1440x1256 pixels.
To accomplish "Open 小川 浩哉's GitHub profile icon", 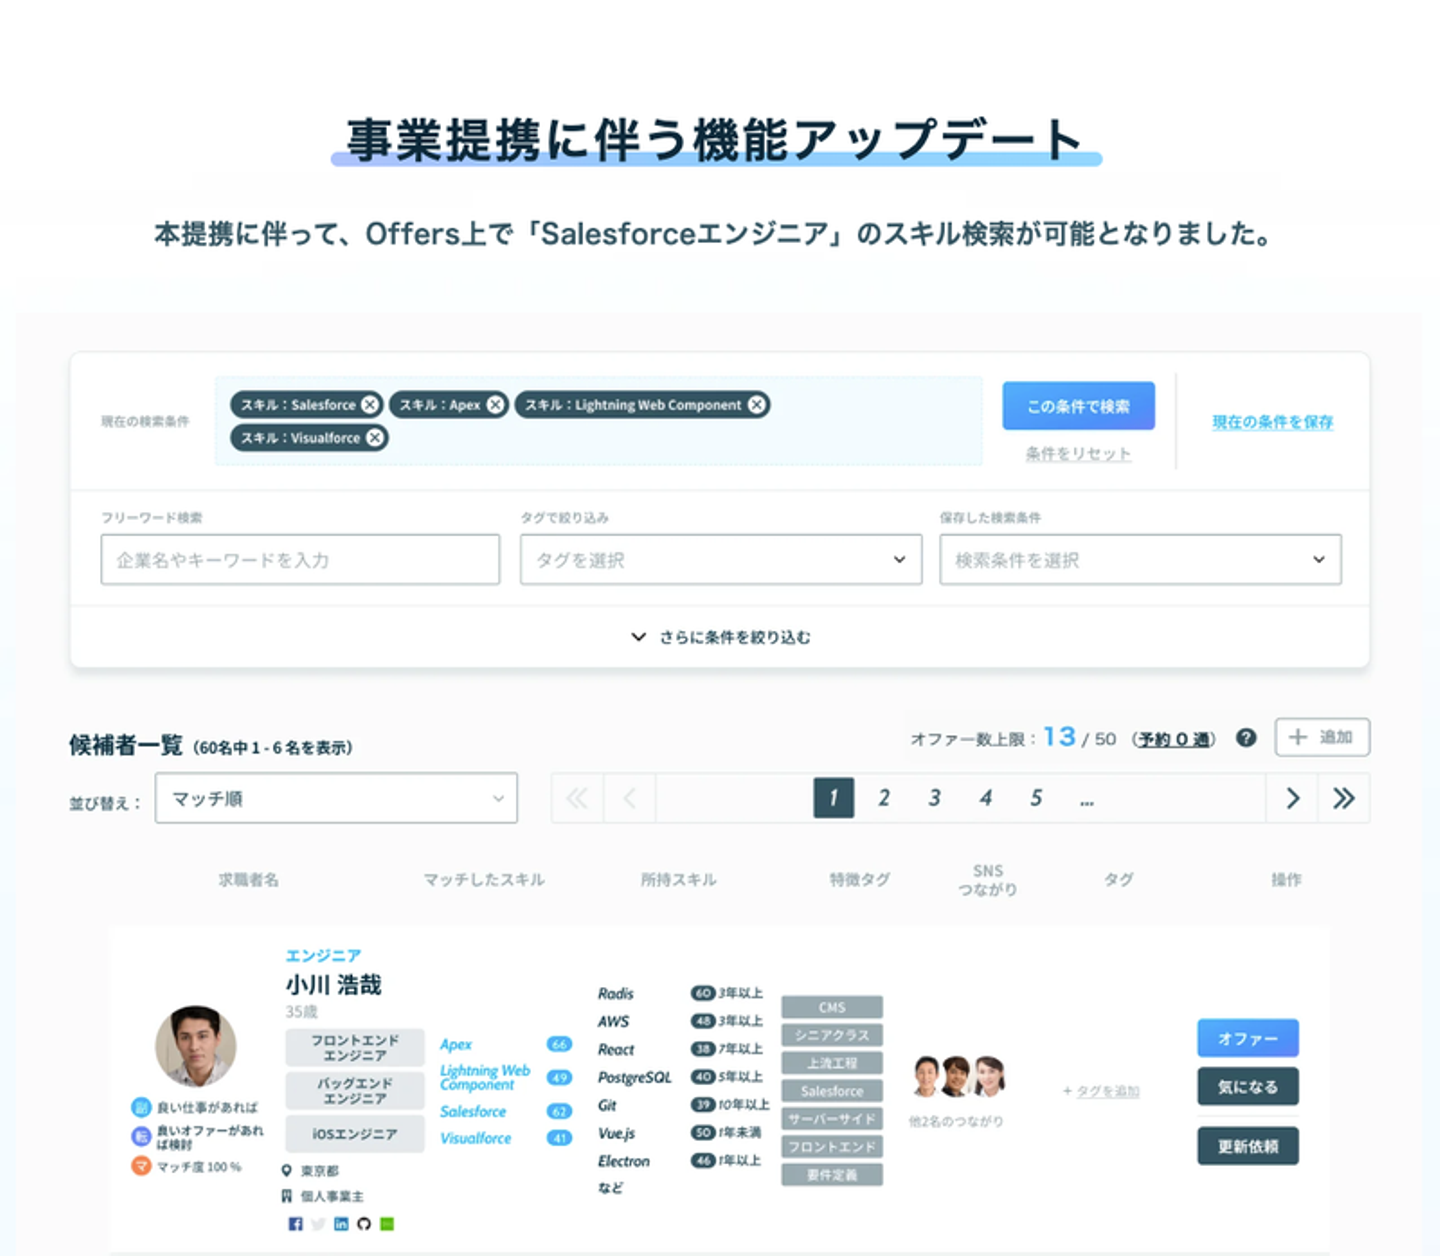I will pyautogui.click(x=364, y=1224).
